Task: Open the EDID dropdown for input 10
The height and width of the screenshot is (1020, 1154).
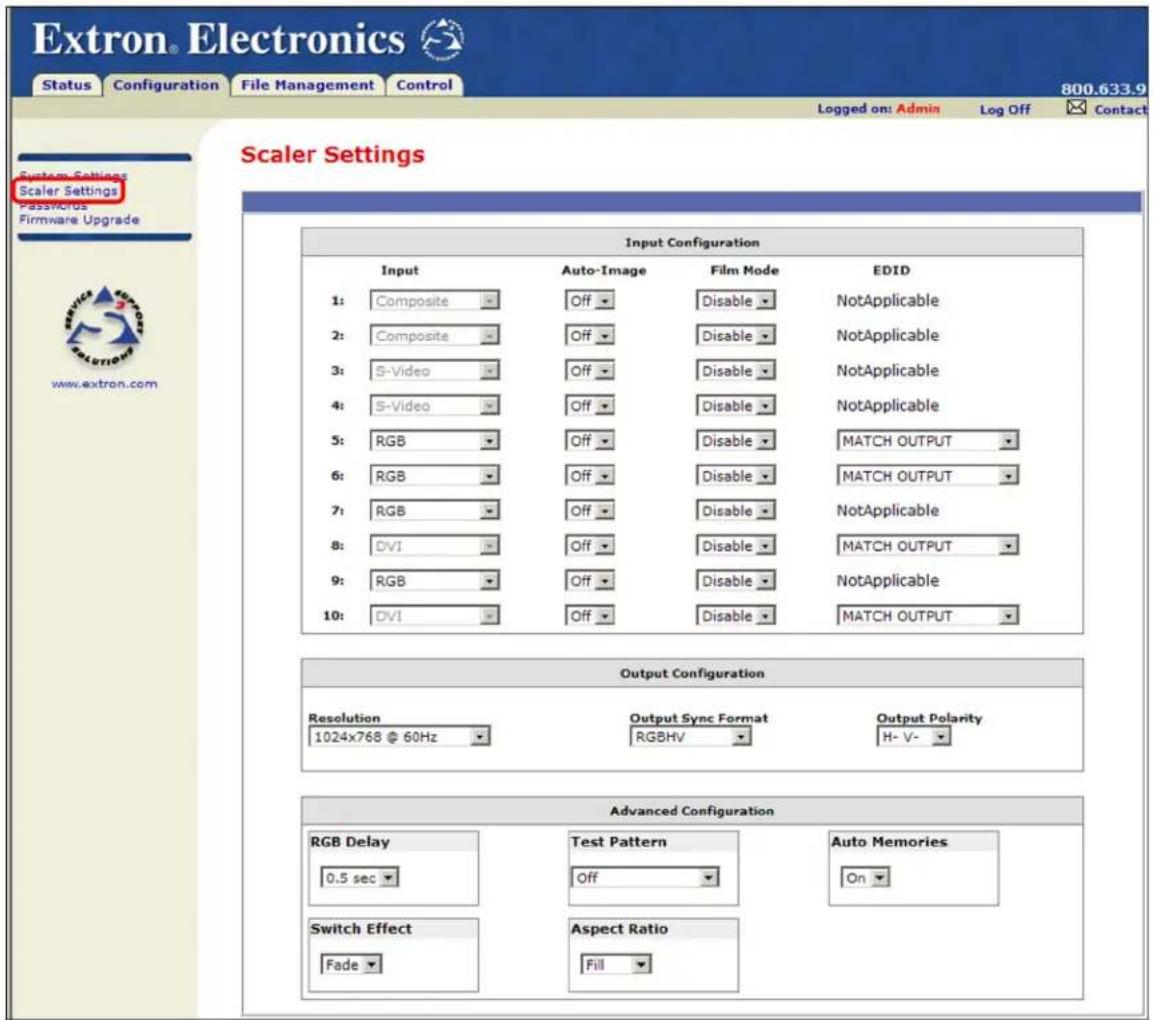Action: [x=927, y=615]
